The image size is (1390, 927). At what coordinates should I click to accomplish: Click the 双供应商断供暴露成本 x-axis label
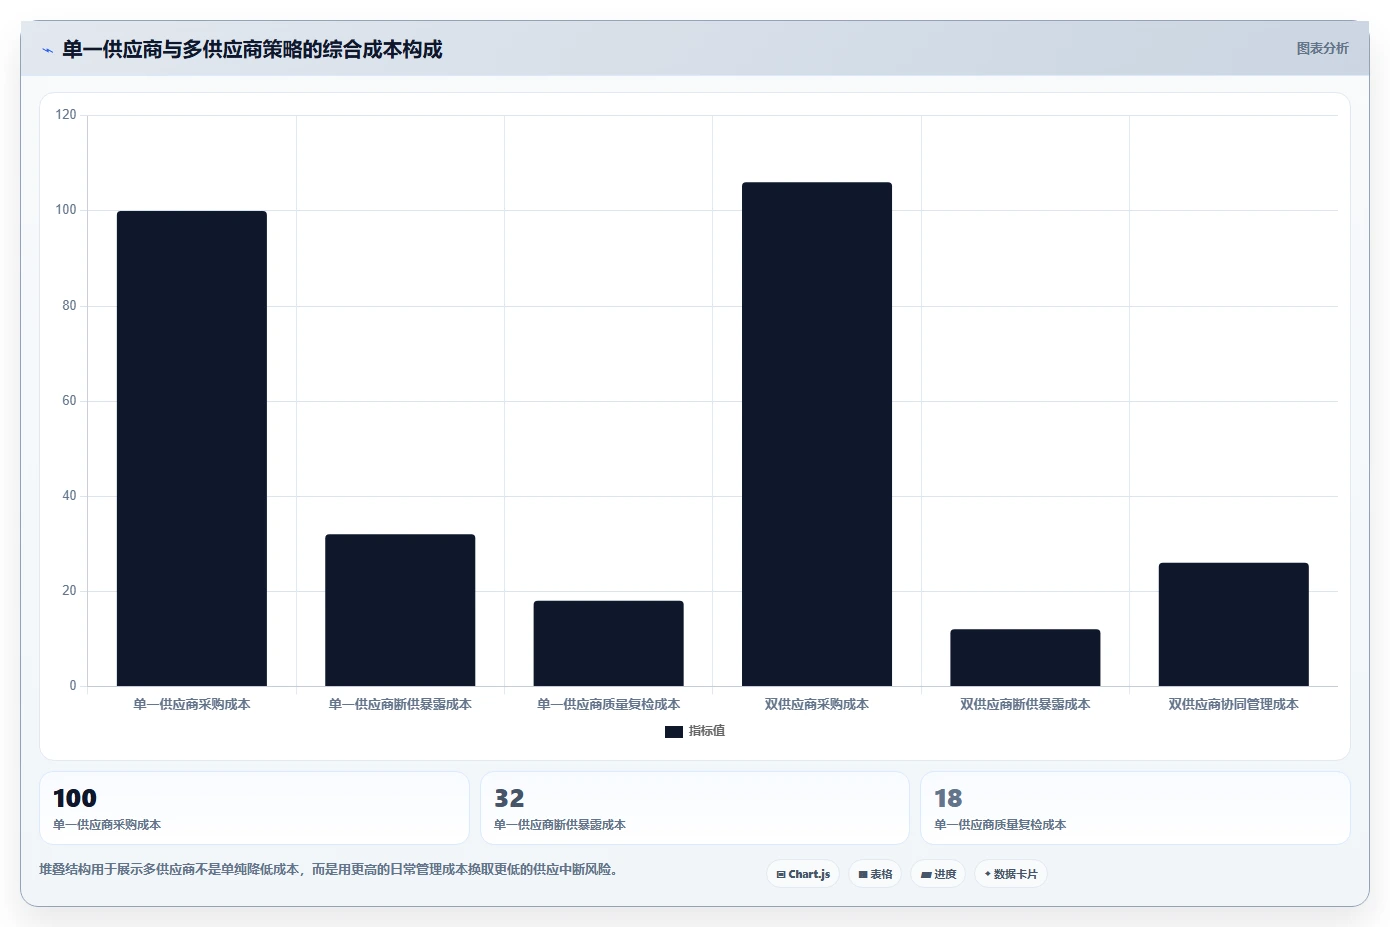(x=1025, y=704)
